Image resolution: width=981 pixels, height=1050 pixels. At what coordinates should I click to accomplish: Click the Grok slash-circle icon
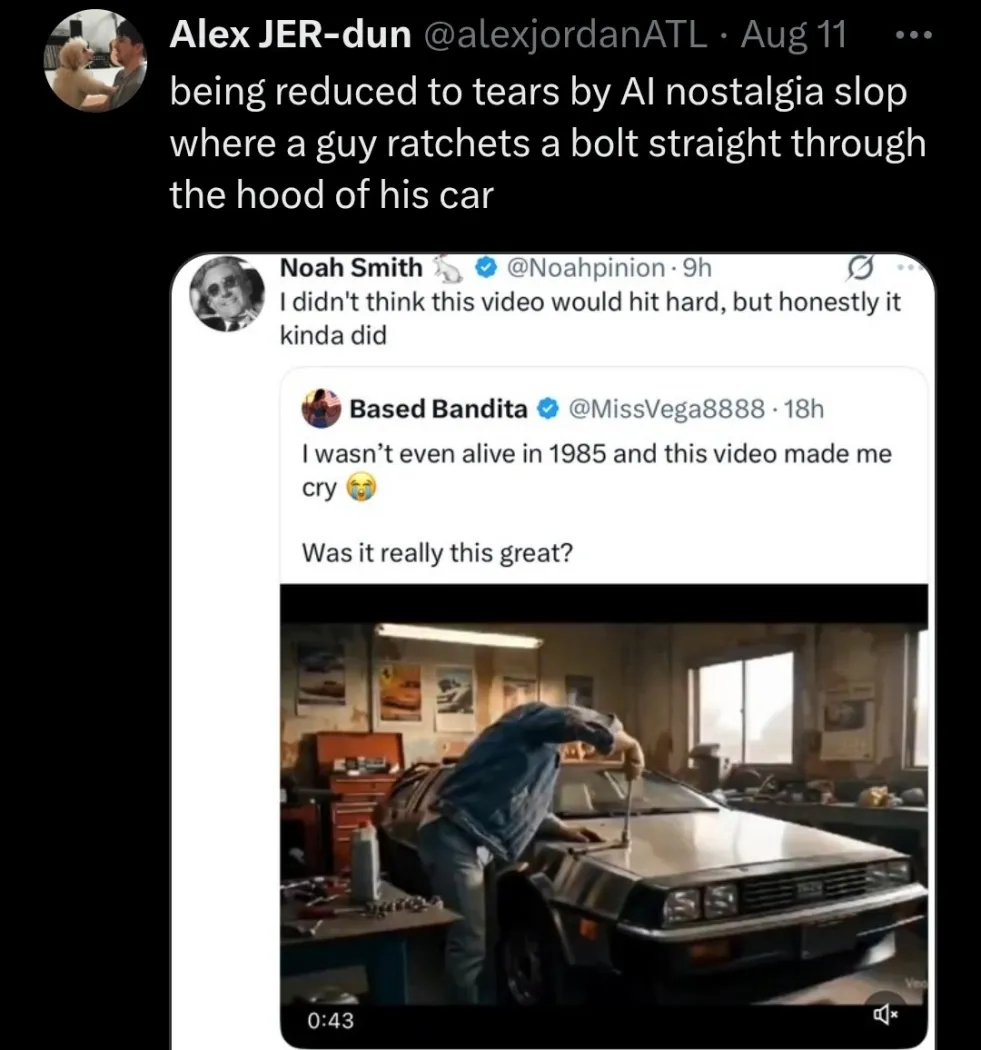(861, 269)
